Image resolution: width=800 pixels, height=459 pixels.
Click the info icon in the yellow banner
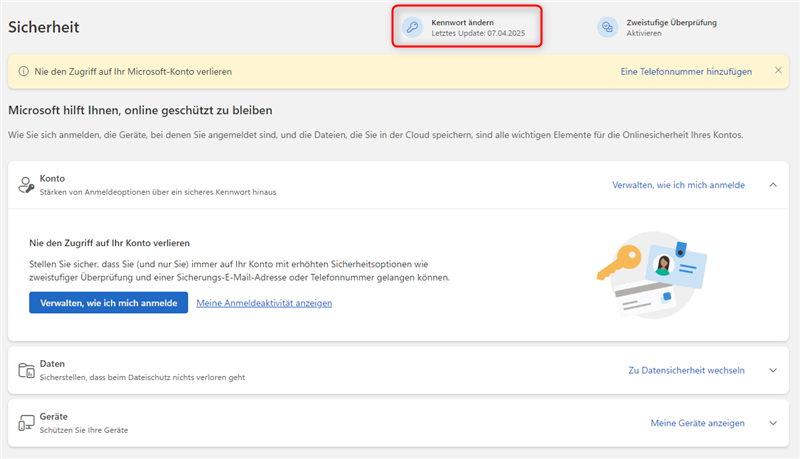[x=22, y=71]
